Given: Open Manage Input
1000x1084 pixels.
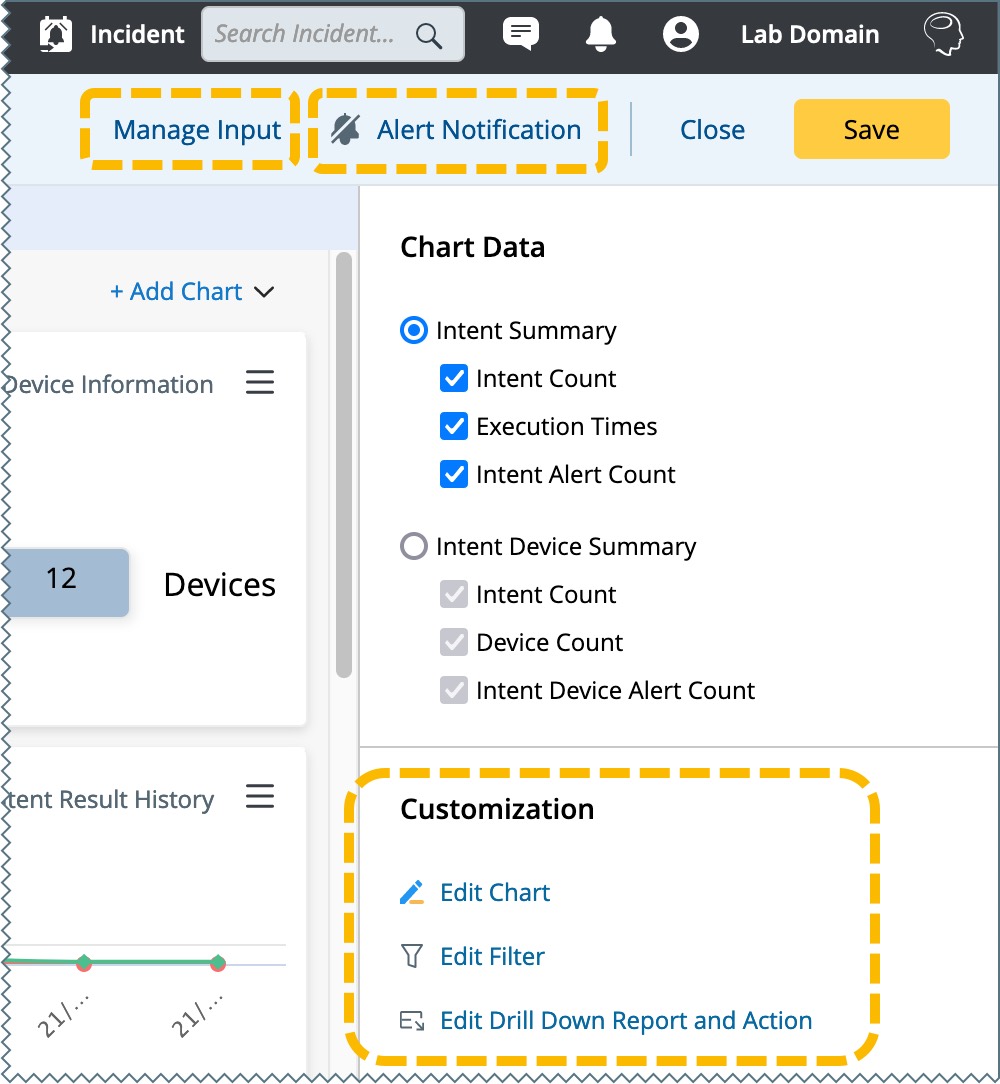Looking at the screenshot, I should [197, 130].
